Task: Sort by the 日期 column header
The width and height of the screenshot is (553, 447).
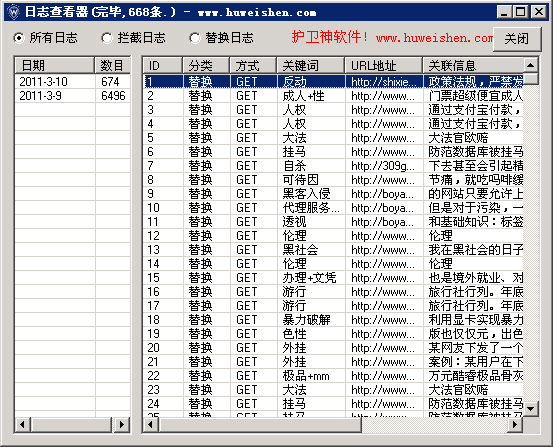Action: click(55, 65)
